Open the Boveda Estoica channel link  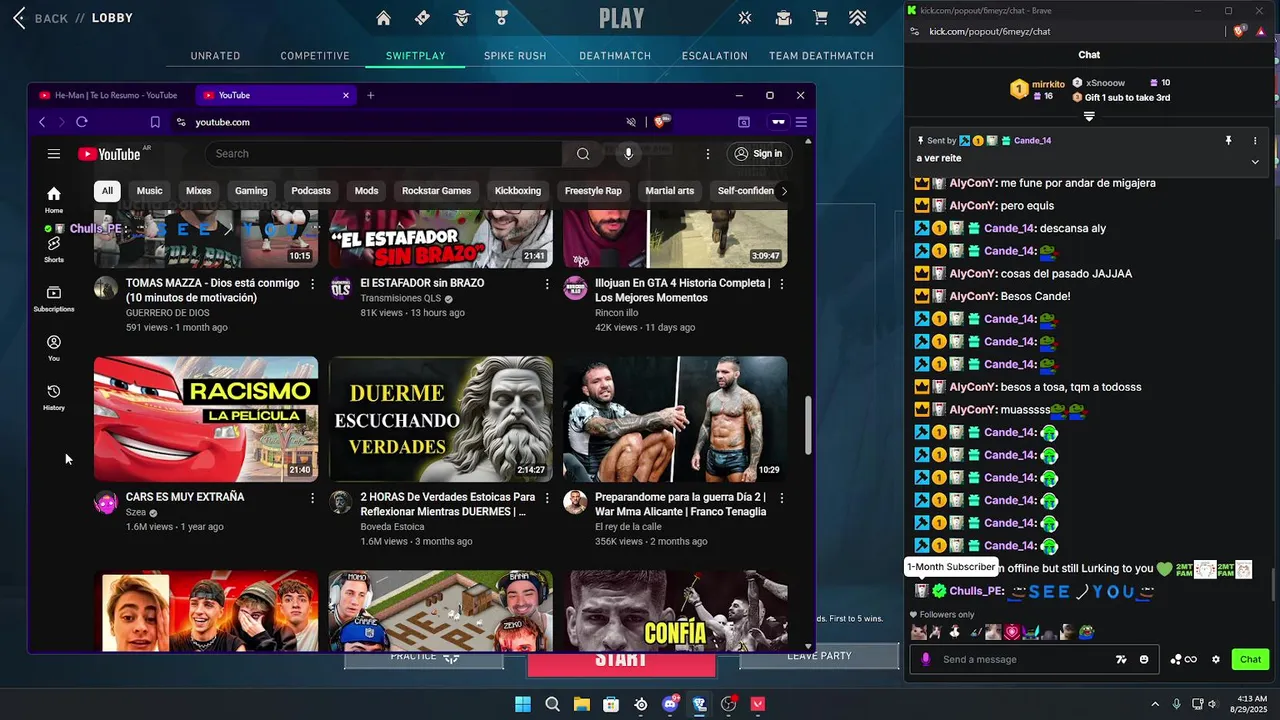[x=392, y=526]
